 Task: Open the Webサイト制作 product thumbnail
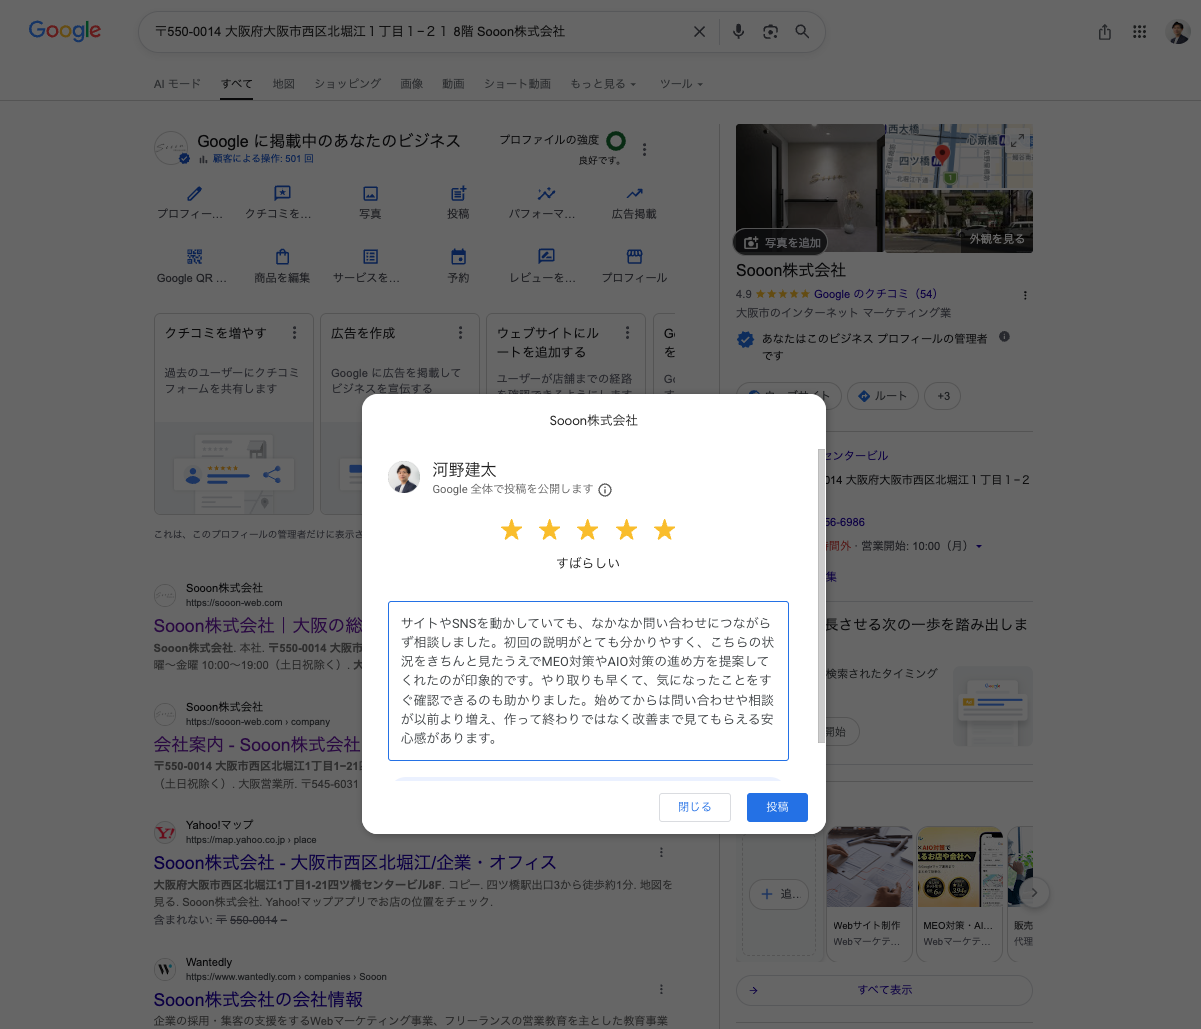tap(870, 866)
